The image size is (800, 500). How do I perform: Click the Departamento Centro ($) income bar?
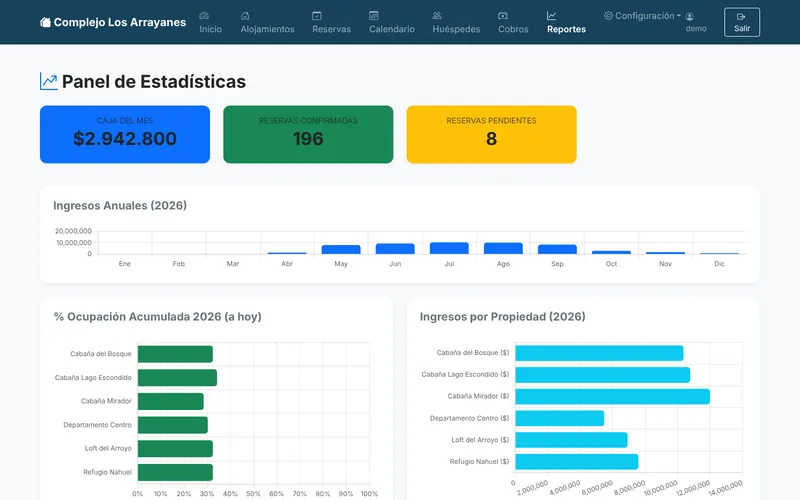coord(560,418)
